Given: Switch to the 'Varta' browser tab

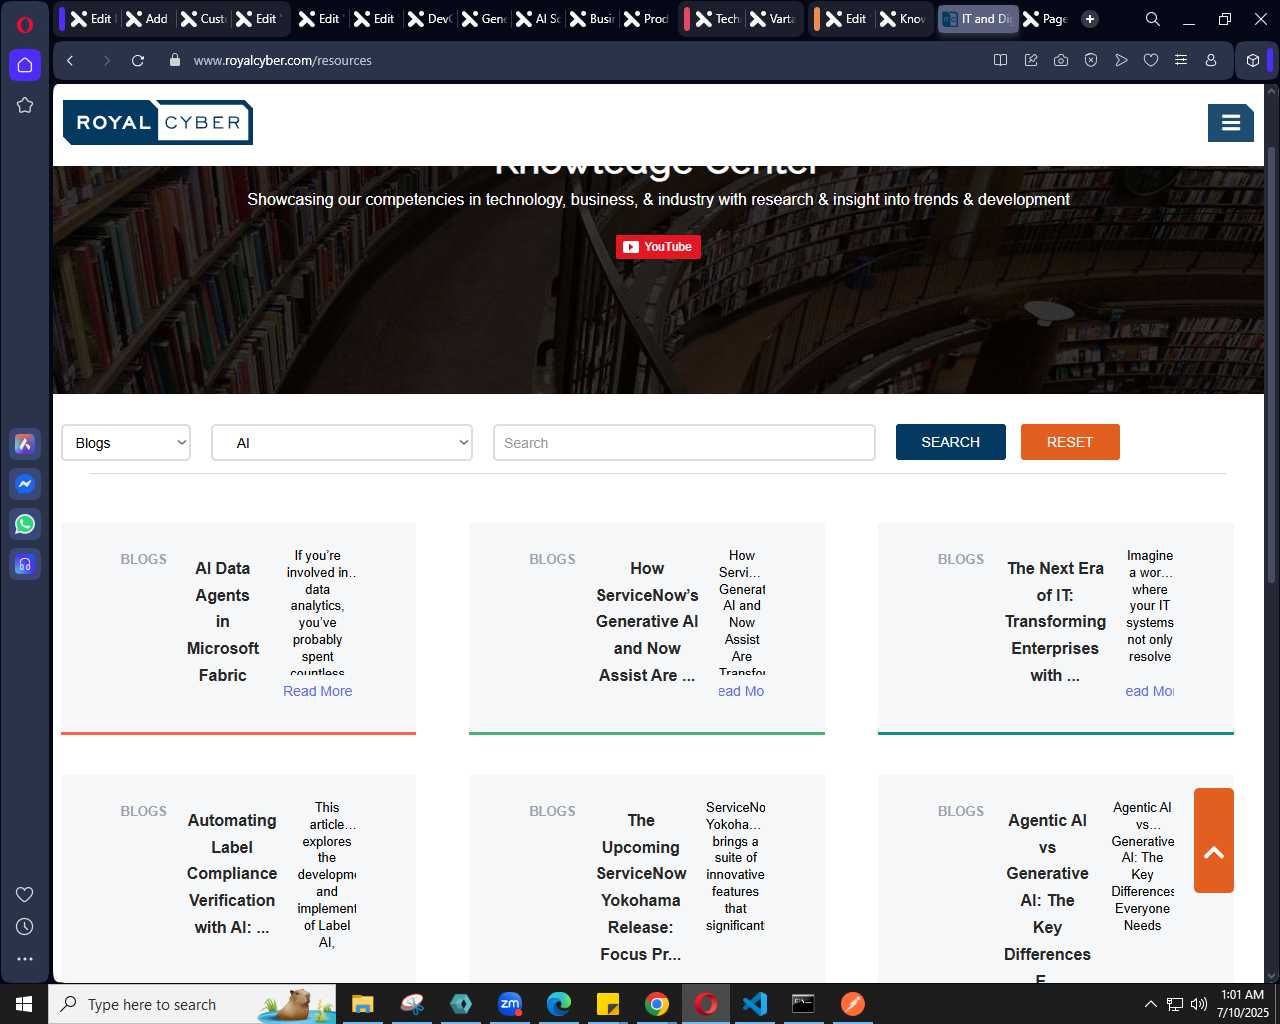Looking at the screenshot, I should [x=772, y=19].
